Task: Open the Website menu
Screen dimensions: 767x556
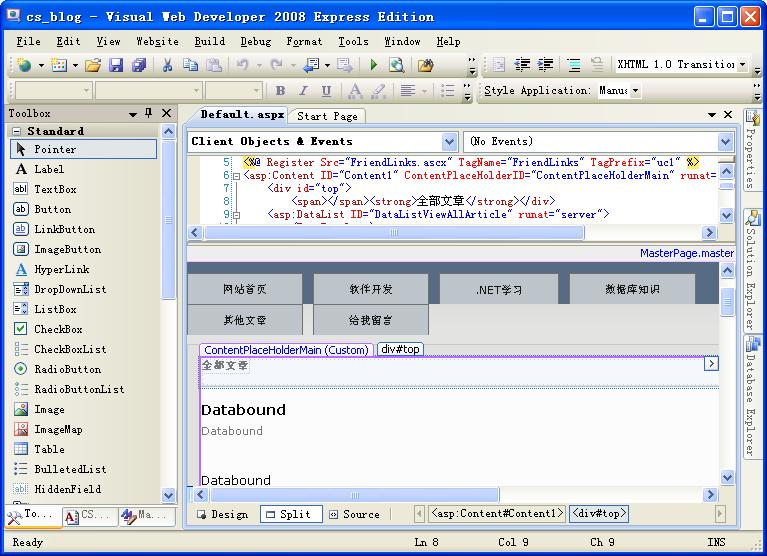Action: tap(157, 41)
